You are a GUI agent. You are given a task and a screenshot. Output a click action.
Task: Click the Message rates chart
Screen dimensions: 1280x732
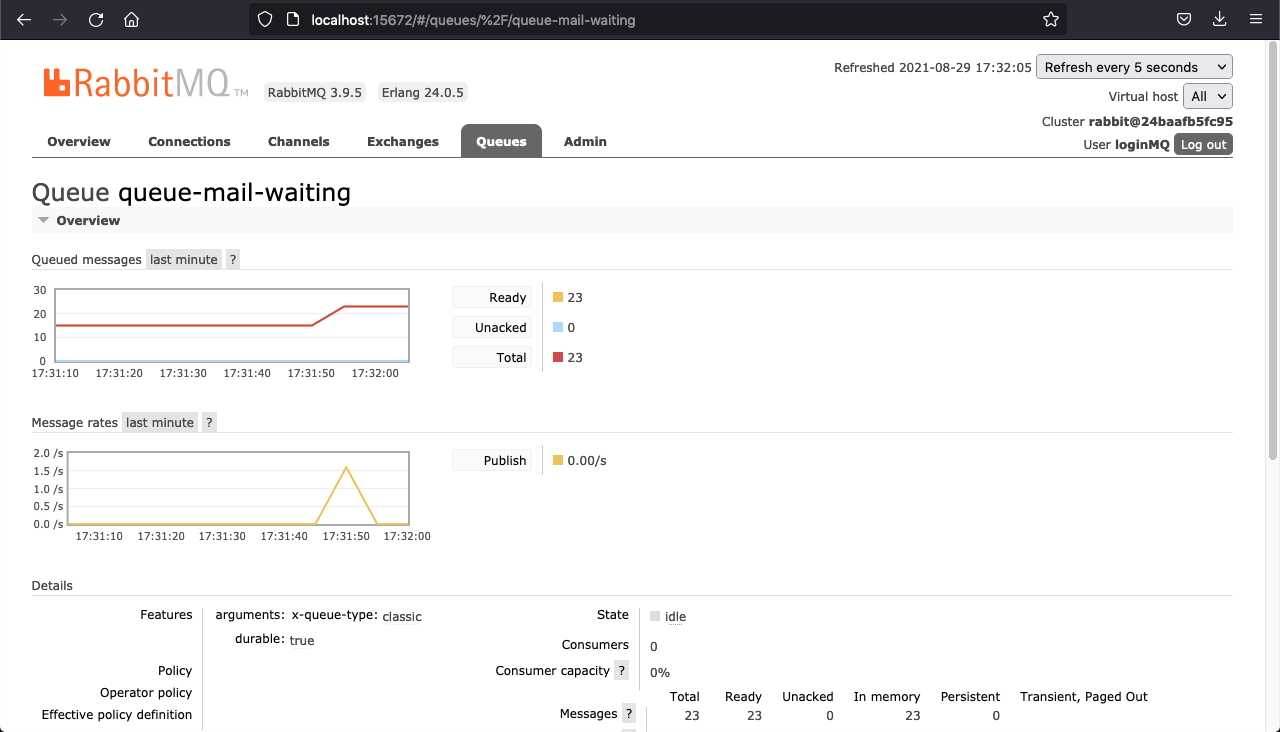[239, 489]
